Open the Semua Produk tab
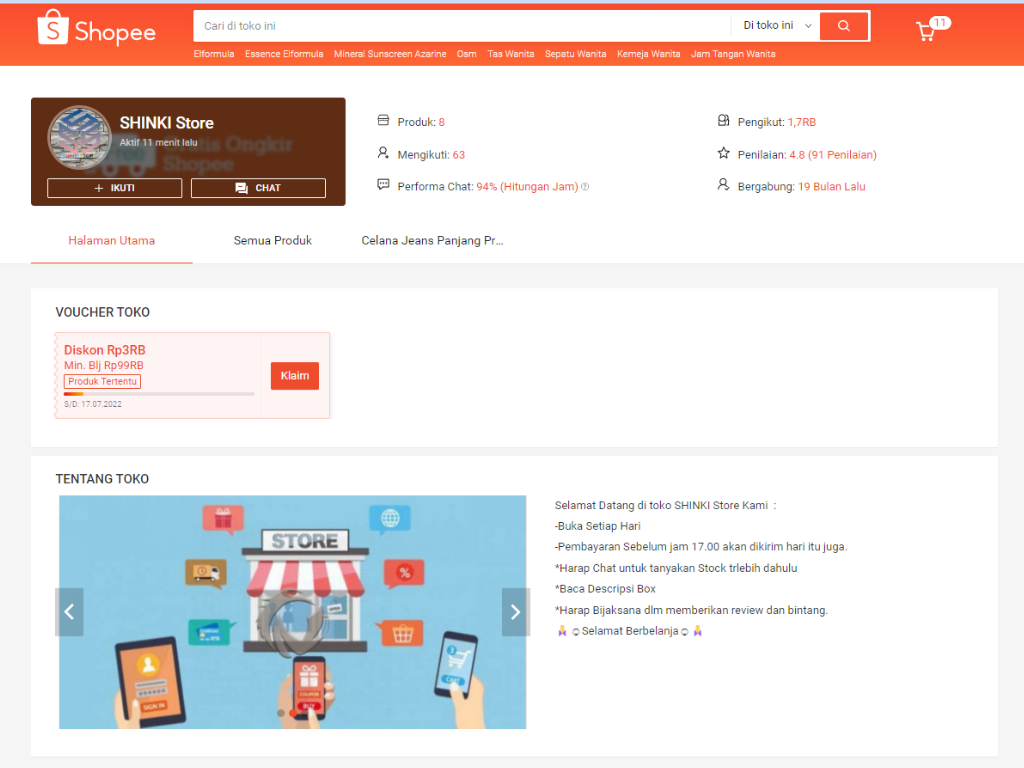This screenshot has height=768, width=1024. [x=273, y=240]
